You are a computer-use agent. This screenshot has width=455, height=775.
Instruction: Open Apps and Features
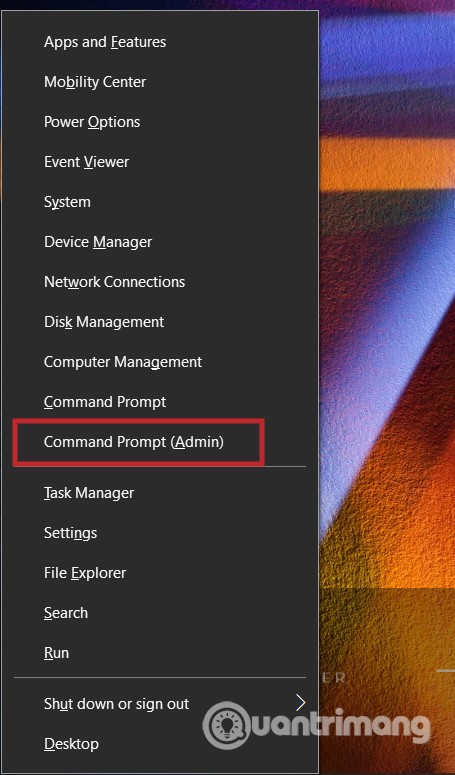(160, 42)
